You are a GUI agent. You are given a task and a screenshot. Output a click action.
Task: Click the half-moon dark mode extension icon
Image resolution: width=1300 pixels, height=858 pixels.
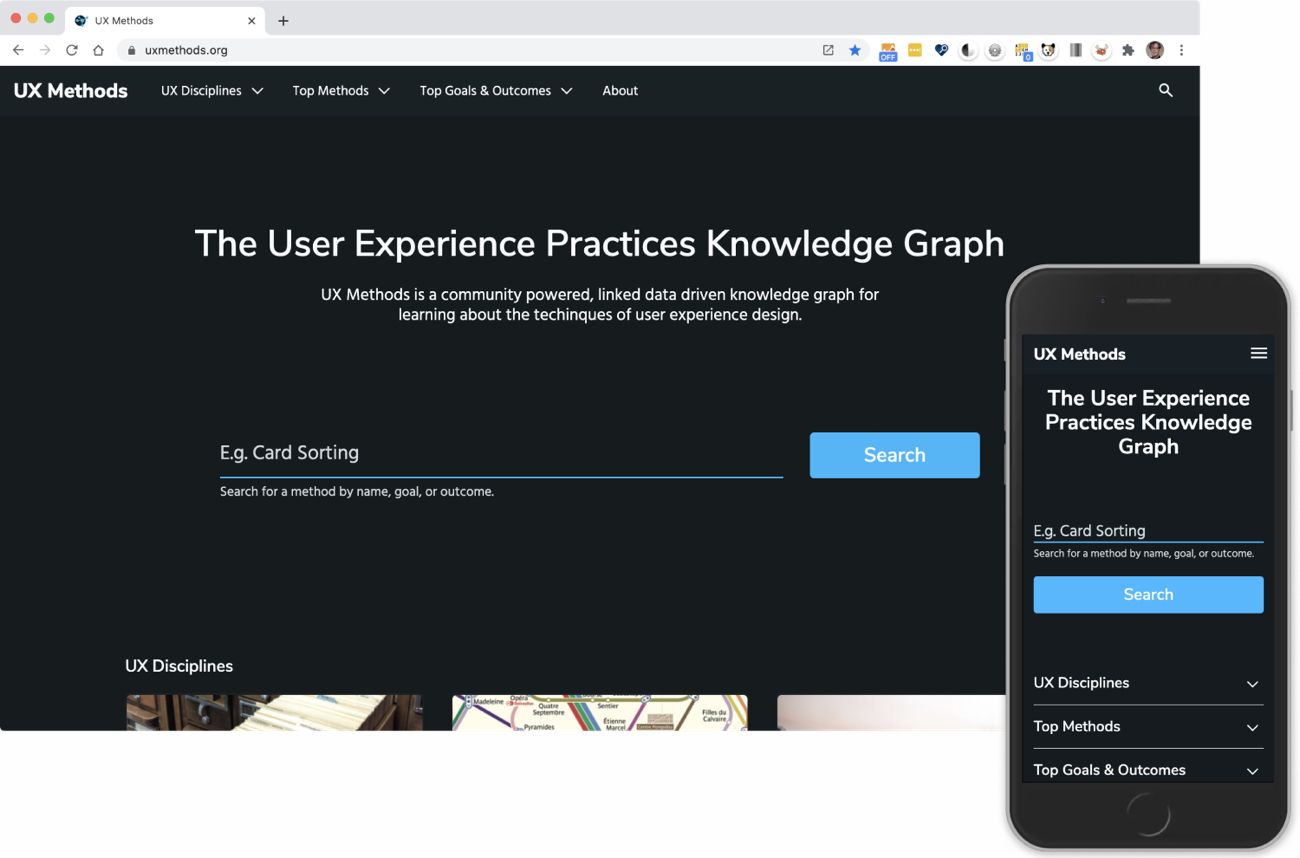click(x=968, y=50)
